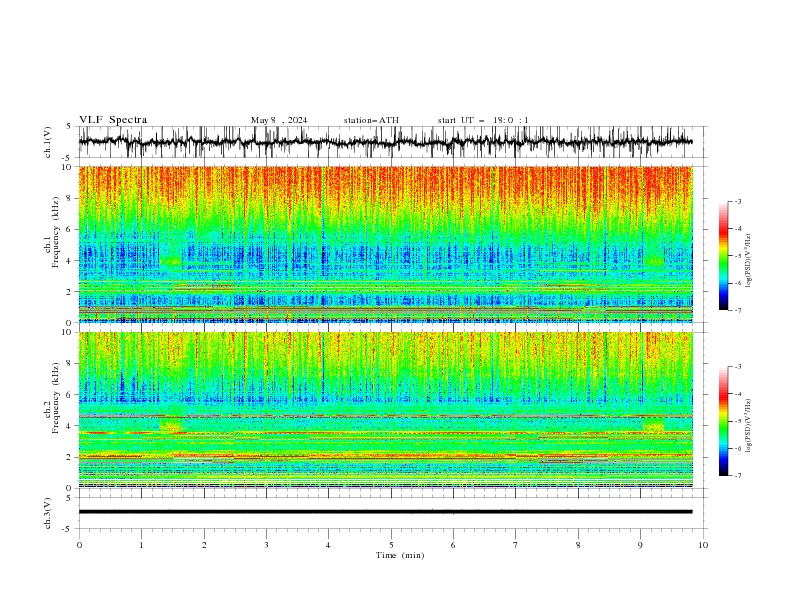Click the "-7" tick on ch.2 colorbar
The height and width of the screenshot is (612, 792).
738,476
